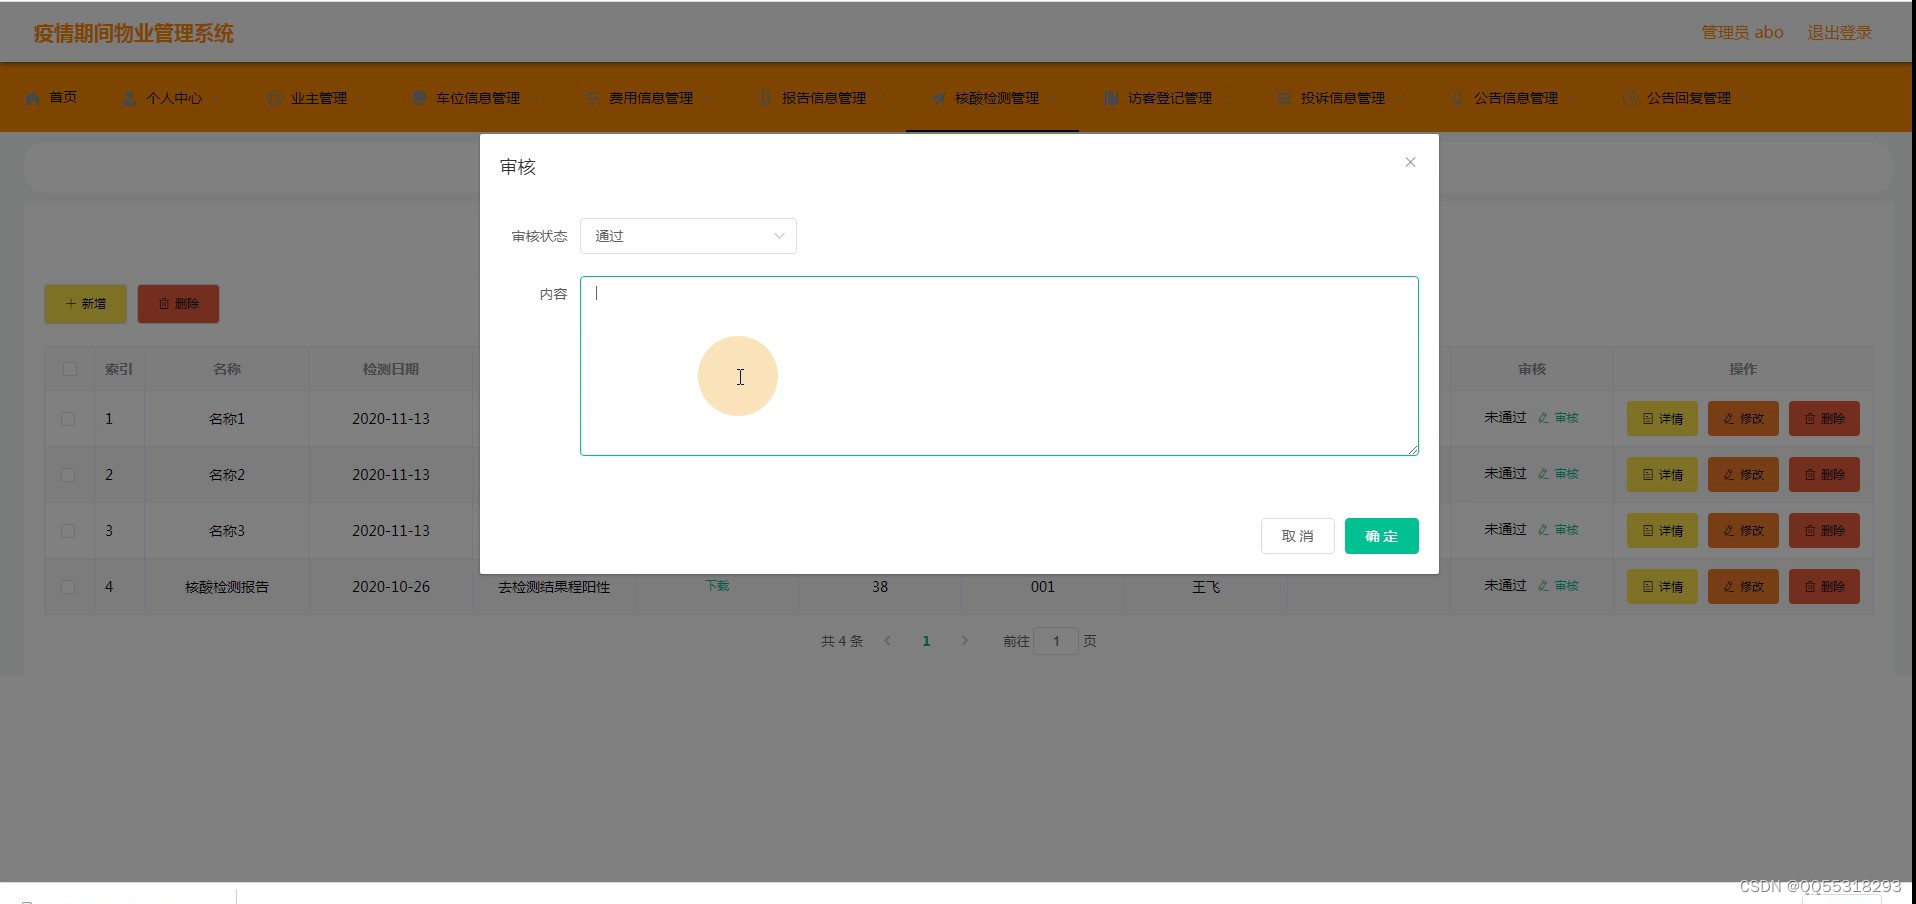This screenshot has width=1916, height=904.
Task: Open 公告回复管理 menu
Action: pyautogui.click(x=1688, y=98)
